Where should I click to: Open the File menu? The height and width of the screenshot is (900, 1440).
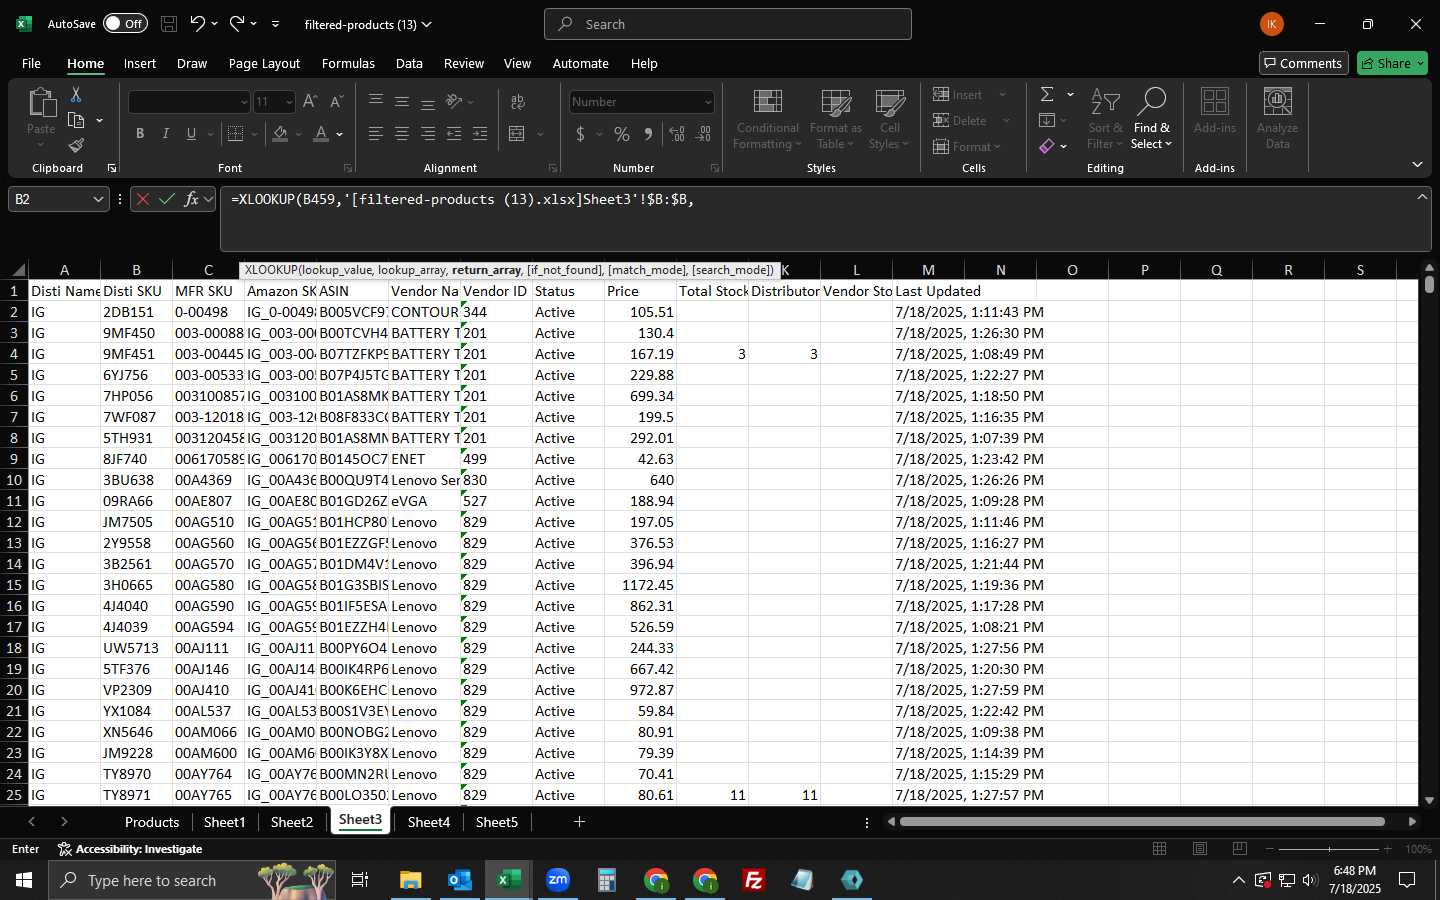tap(31, 63)
